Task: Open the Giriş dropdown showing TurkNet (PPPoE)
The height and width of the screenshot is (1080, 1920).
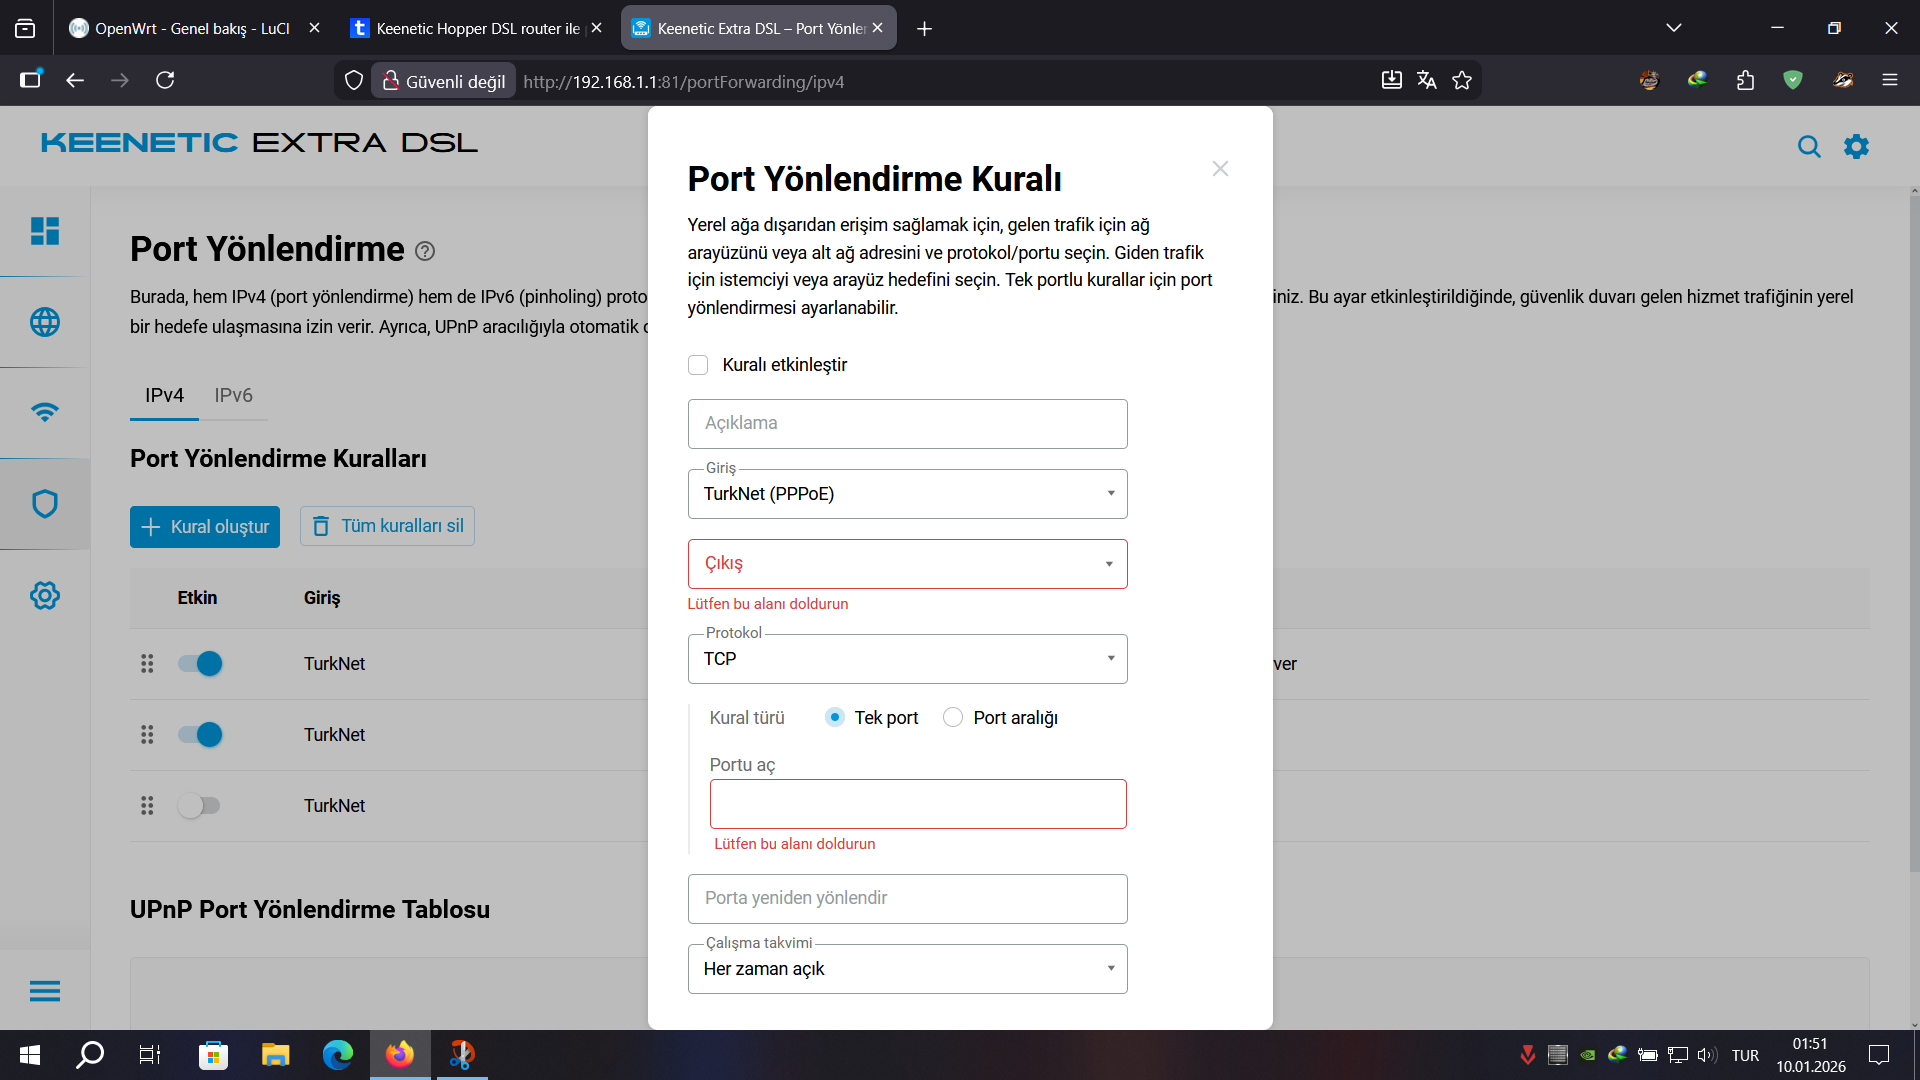Action: click(908, 494)
